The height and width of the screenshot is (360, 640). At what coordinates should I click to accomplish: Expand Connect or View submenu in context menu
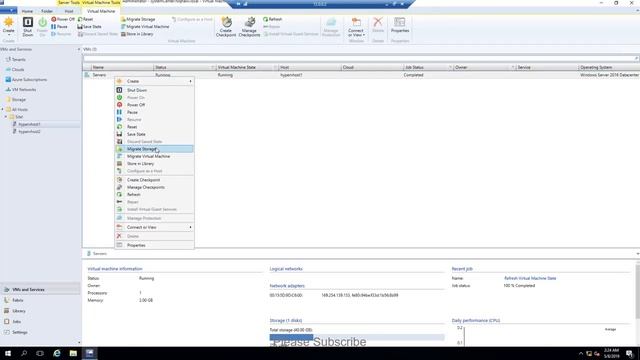(x=154, y=227)
